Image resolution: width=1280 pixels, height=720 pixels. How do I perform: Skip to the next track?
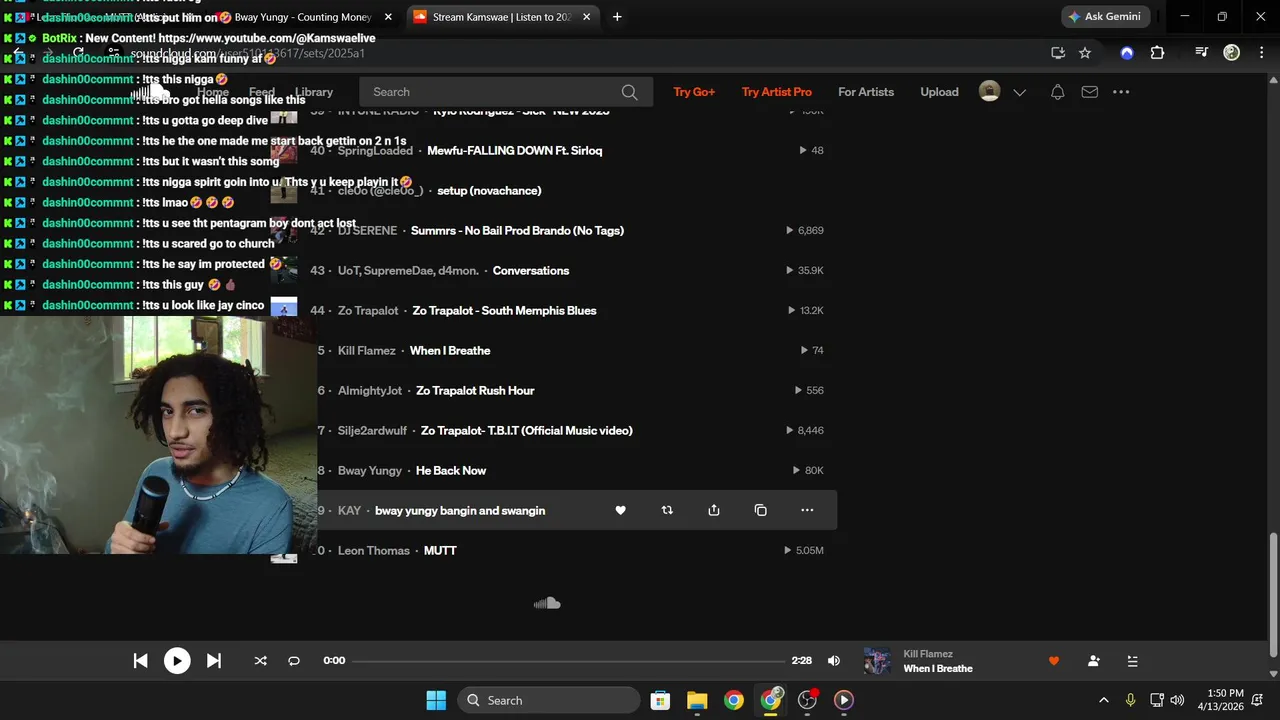coord(213,661)
